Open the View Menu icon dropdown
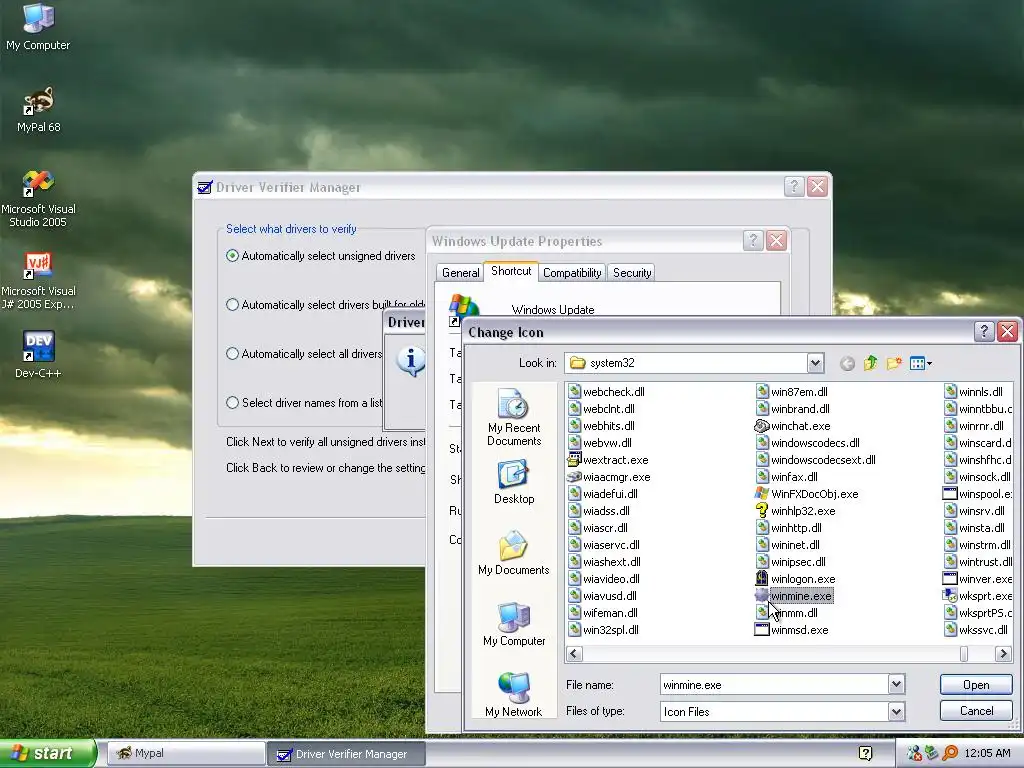The image size is (1024, 768). tap(921, 363)
